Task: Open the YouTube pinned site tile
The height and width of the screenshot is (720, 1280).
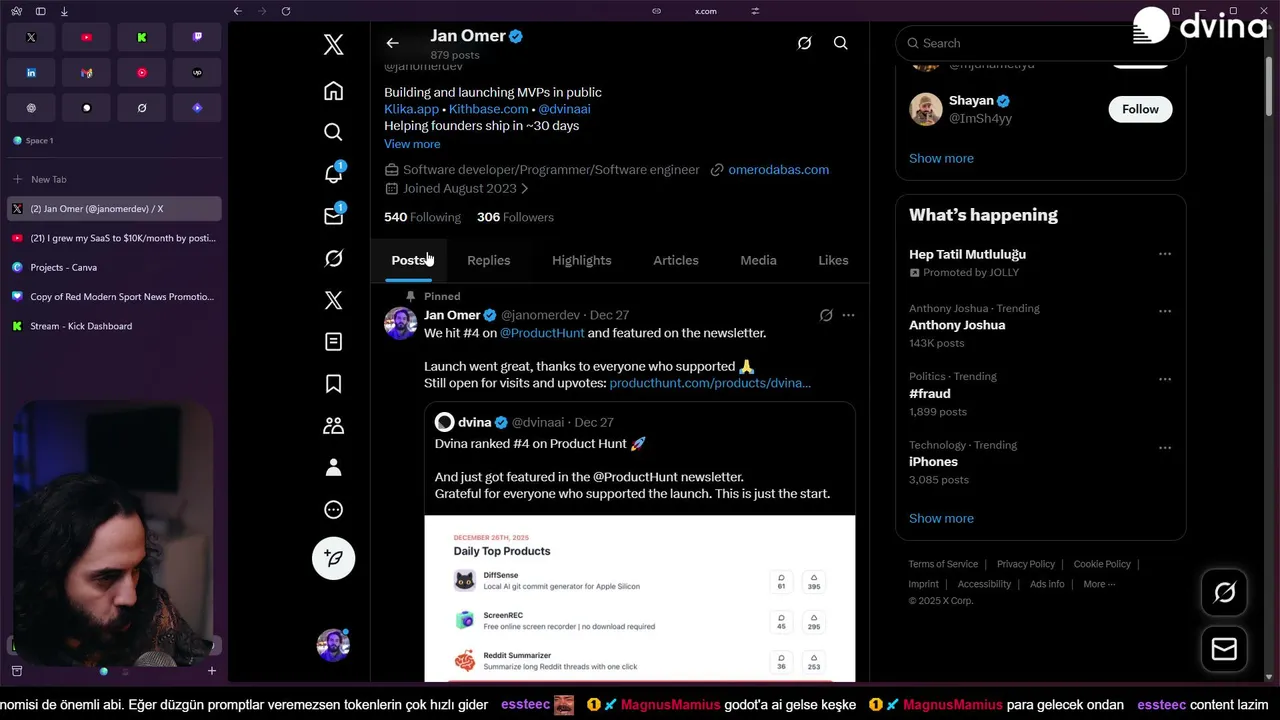Action: (x=86, y=38)
